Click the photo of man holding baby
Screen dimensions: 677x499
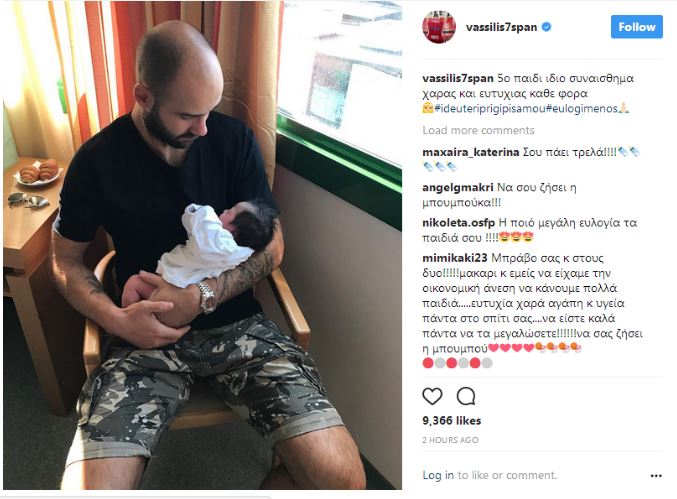(x=202, y=245)
